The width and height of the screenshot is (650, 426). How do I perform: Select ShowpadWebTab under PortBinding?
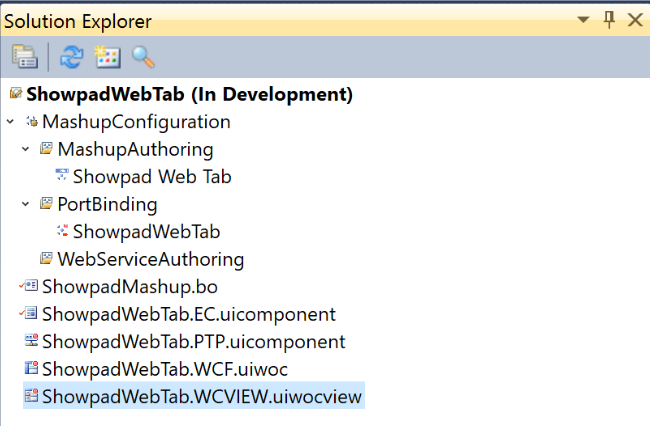(x=146, y=232)
